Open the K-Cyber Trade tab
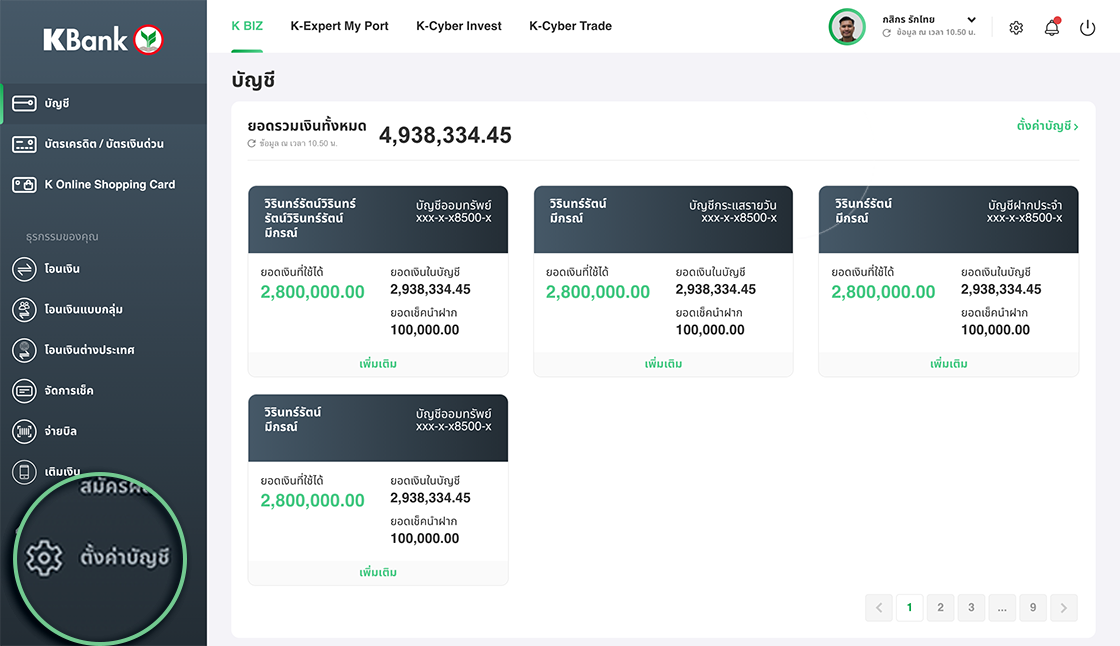The height and width of the screenshot is (646, 1120). [x=570, y=26]
